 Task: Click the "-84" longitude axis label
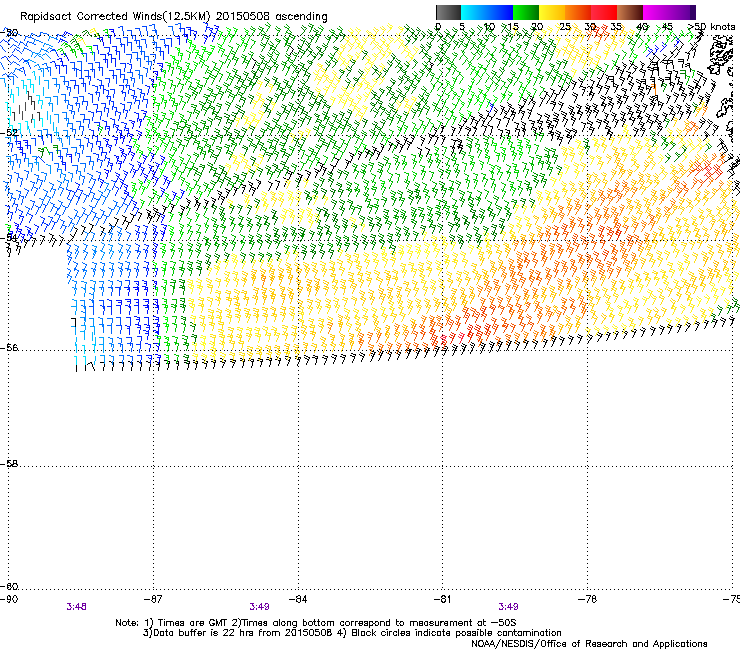[298, 599]
